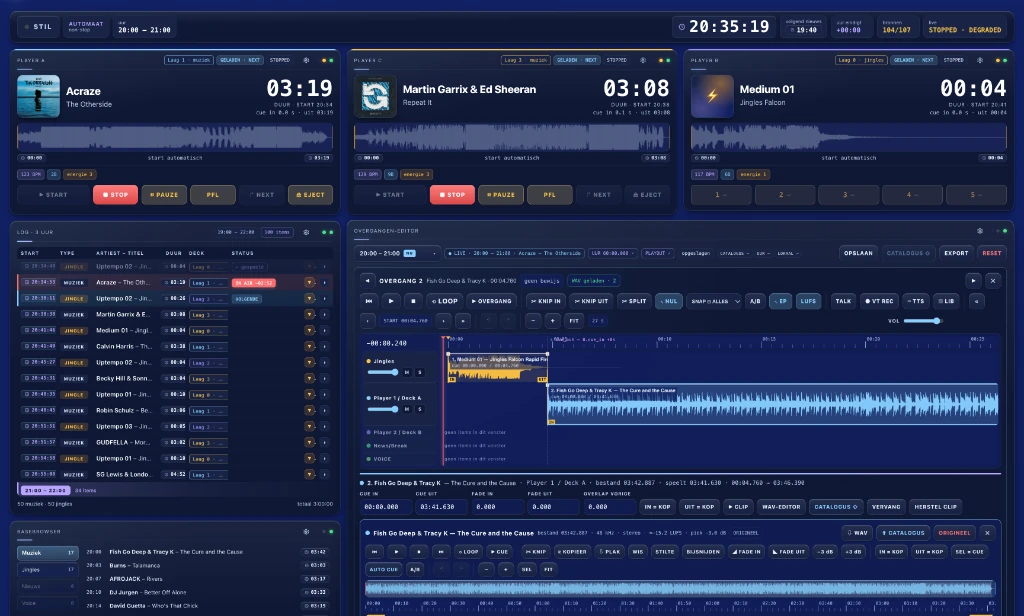Open the Calvin Harris row dropdown arrow

[310, 346]
